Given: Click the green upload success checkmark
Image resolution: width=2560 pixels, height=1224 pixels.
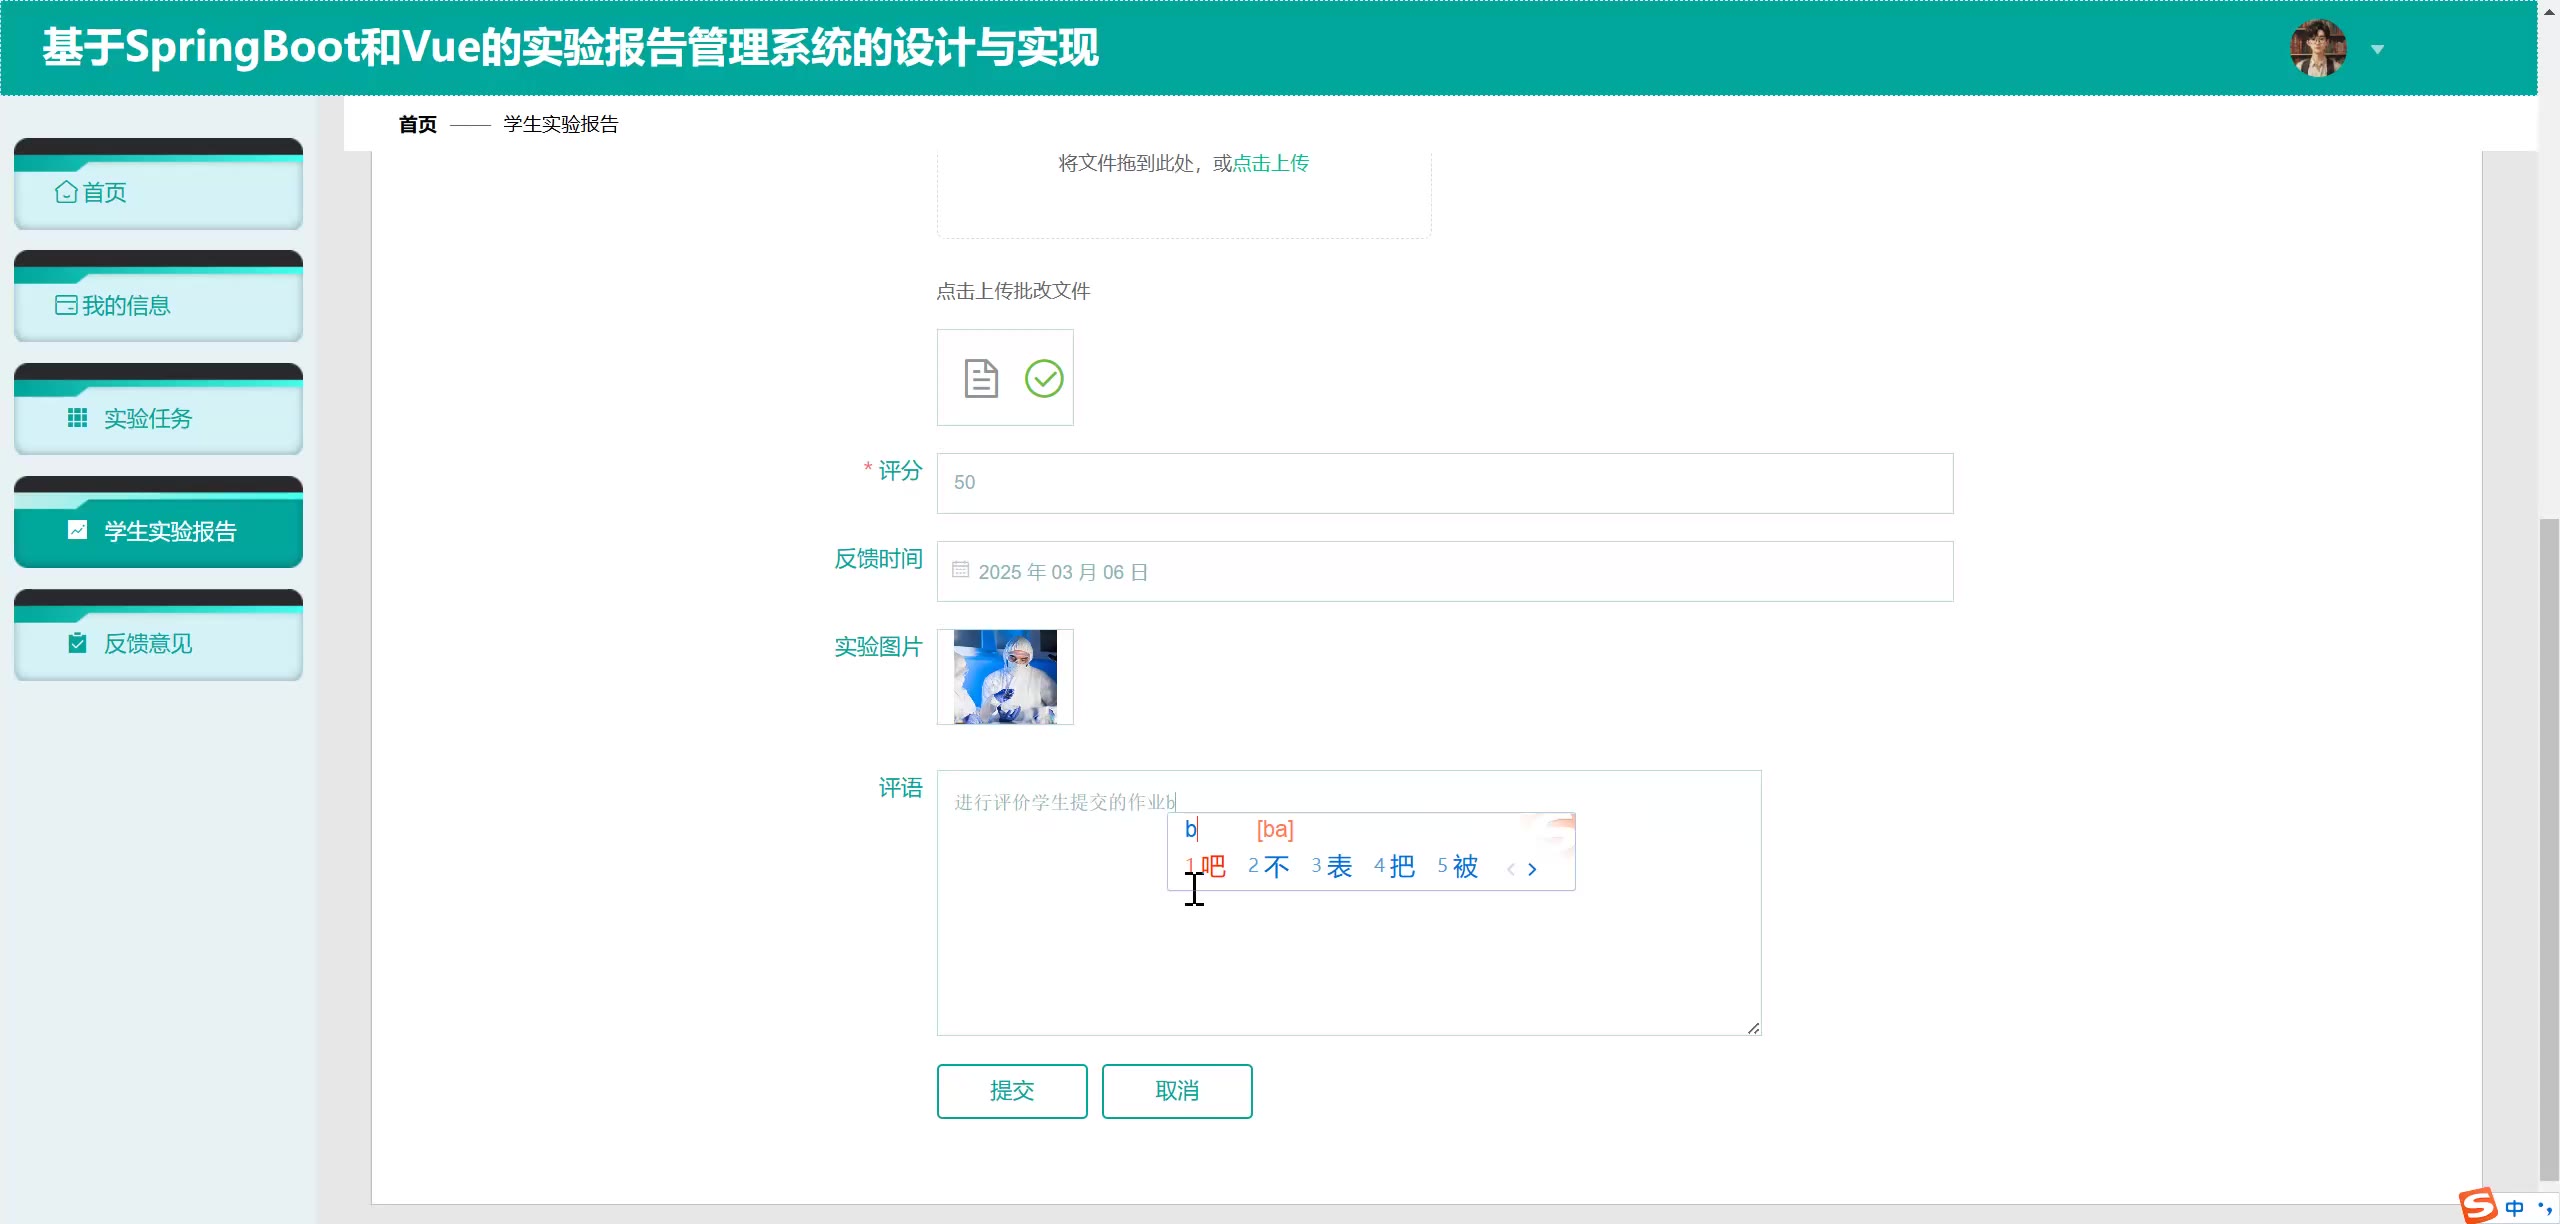Looking at the screenshot, I should coord(1044,378).
